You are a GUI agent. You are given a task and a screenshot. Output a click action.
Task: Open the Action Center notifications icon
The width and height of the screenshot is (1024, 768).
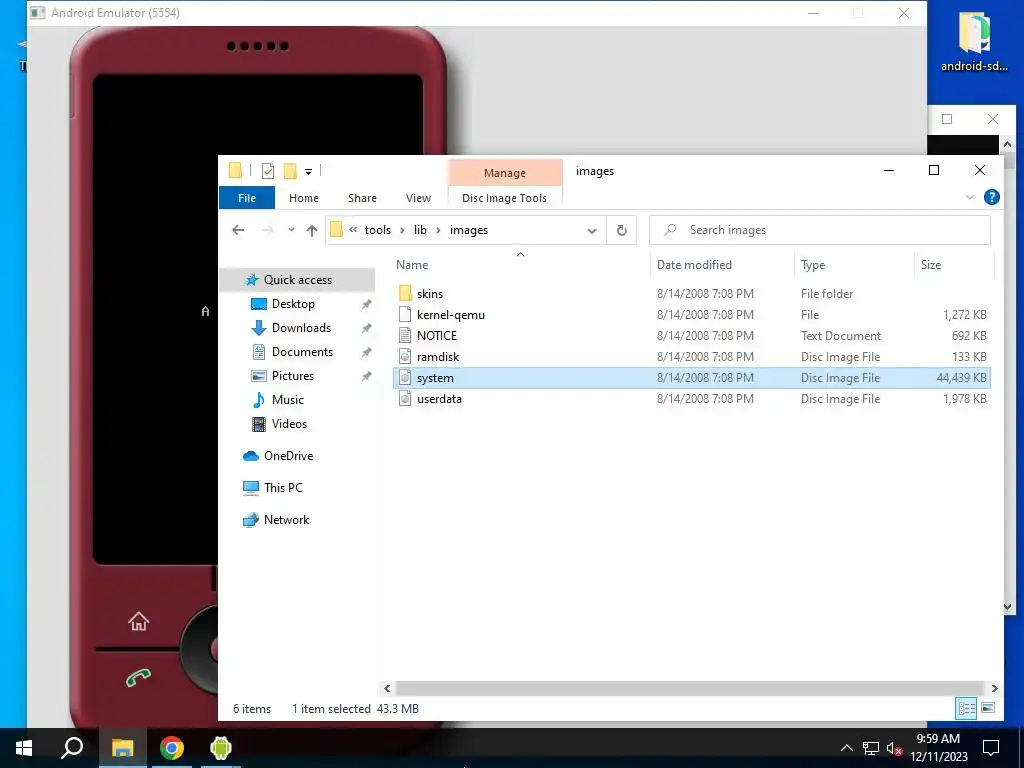(991, 748)
